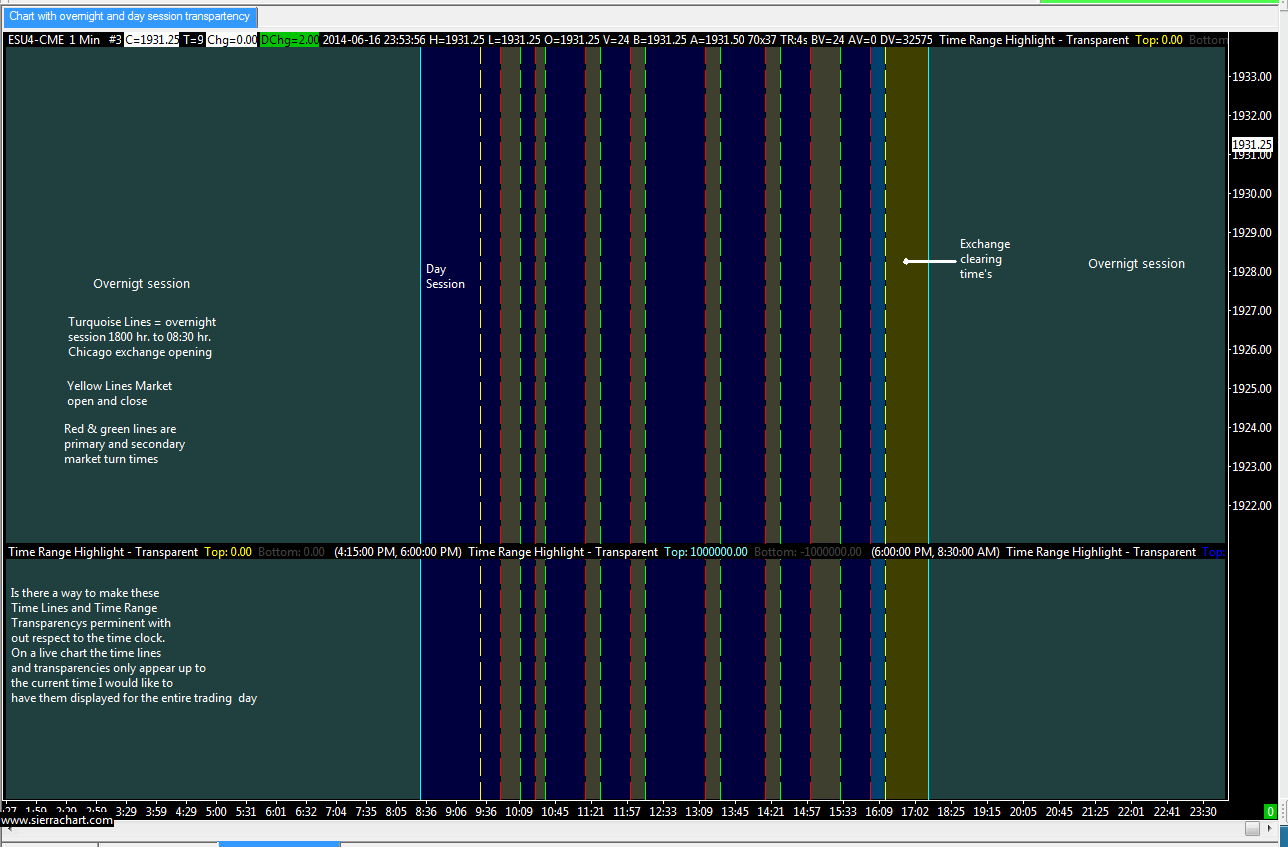Click the ESU4-CME 1 Min symbol label
The width and height of the screenshot is (1288, 847).
tap(52, 40)
